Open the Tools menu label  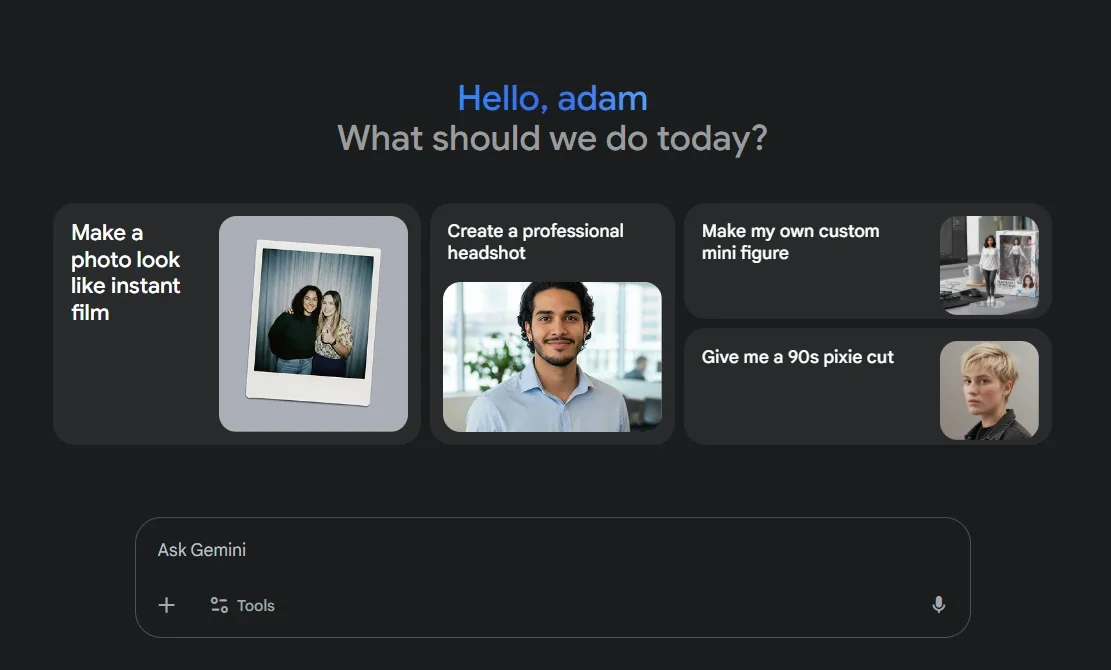pyautogui.click(x=256, y=606)
